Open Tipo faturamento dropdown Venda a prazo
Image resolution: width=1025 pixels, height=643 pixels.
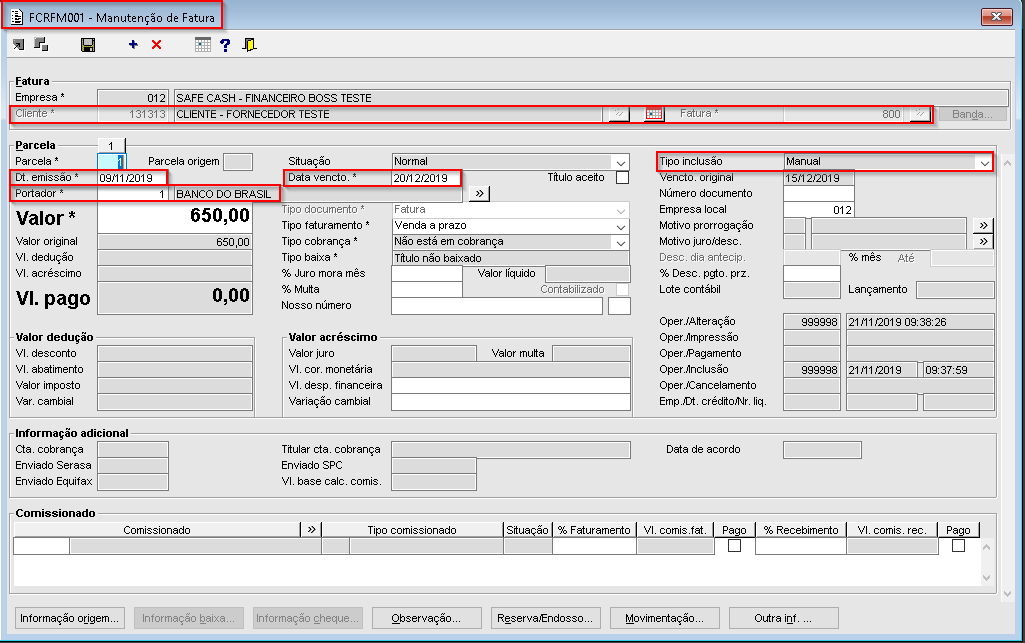click(x=620, y=225)
